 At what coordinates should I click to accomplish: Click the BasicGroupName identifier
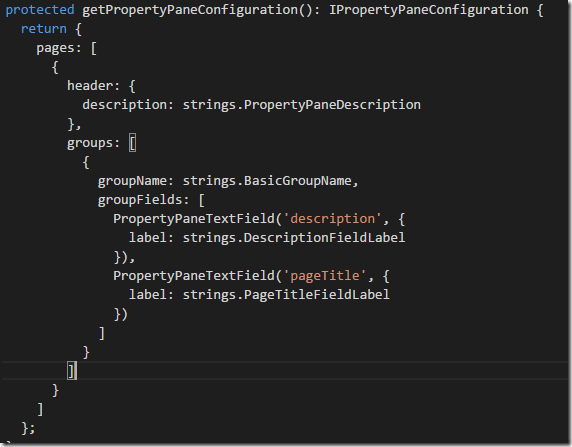tap(297, 181)
